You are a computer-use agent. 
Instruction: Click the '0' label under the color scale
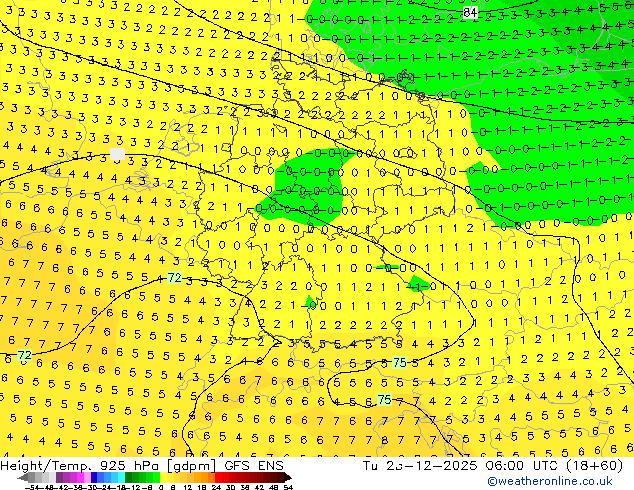tap(161, 487)
